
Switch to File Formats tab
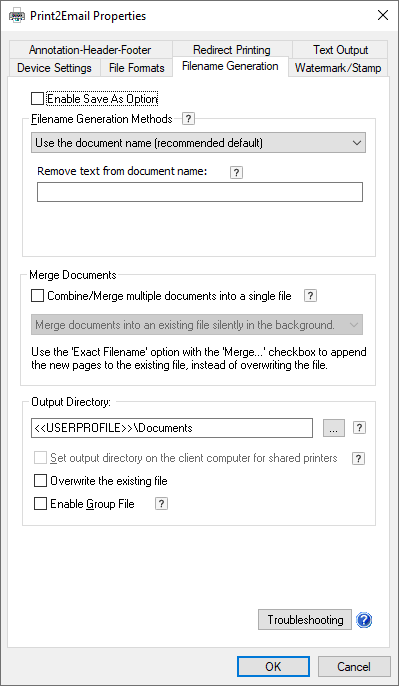point(136,68)
